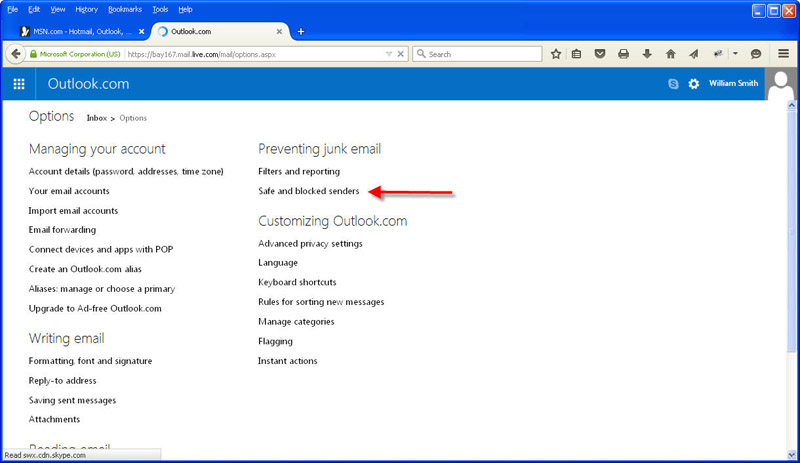Close the MSN.com tab
Image resolution: width=800 pixels, height=463 pixels.
tap(141, 32)
